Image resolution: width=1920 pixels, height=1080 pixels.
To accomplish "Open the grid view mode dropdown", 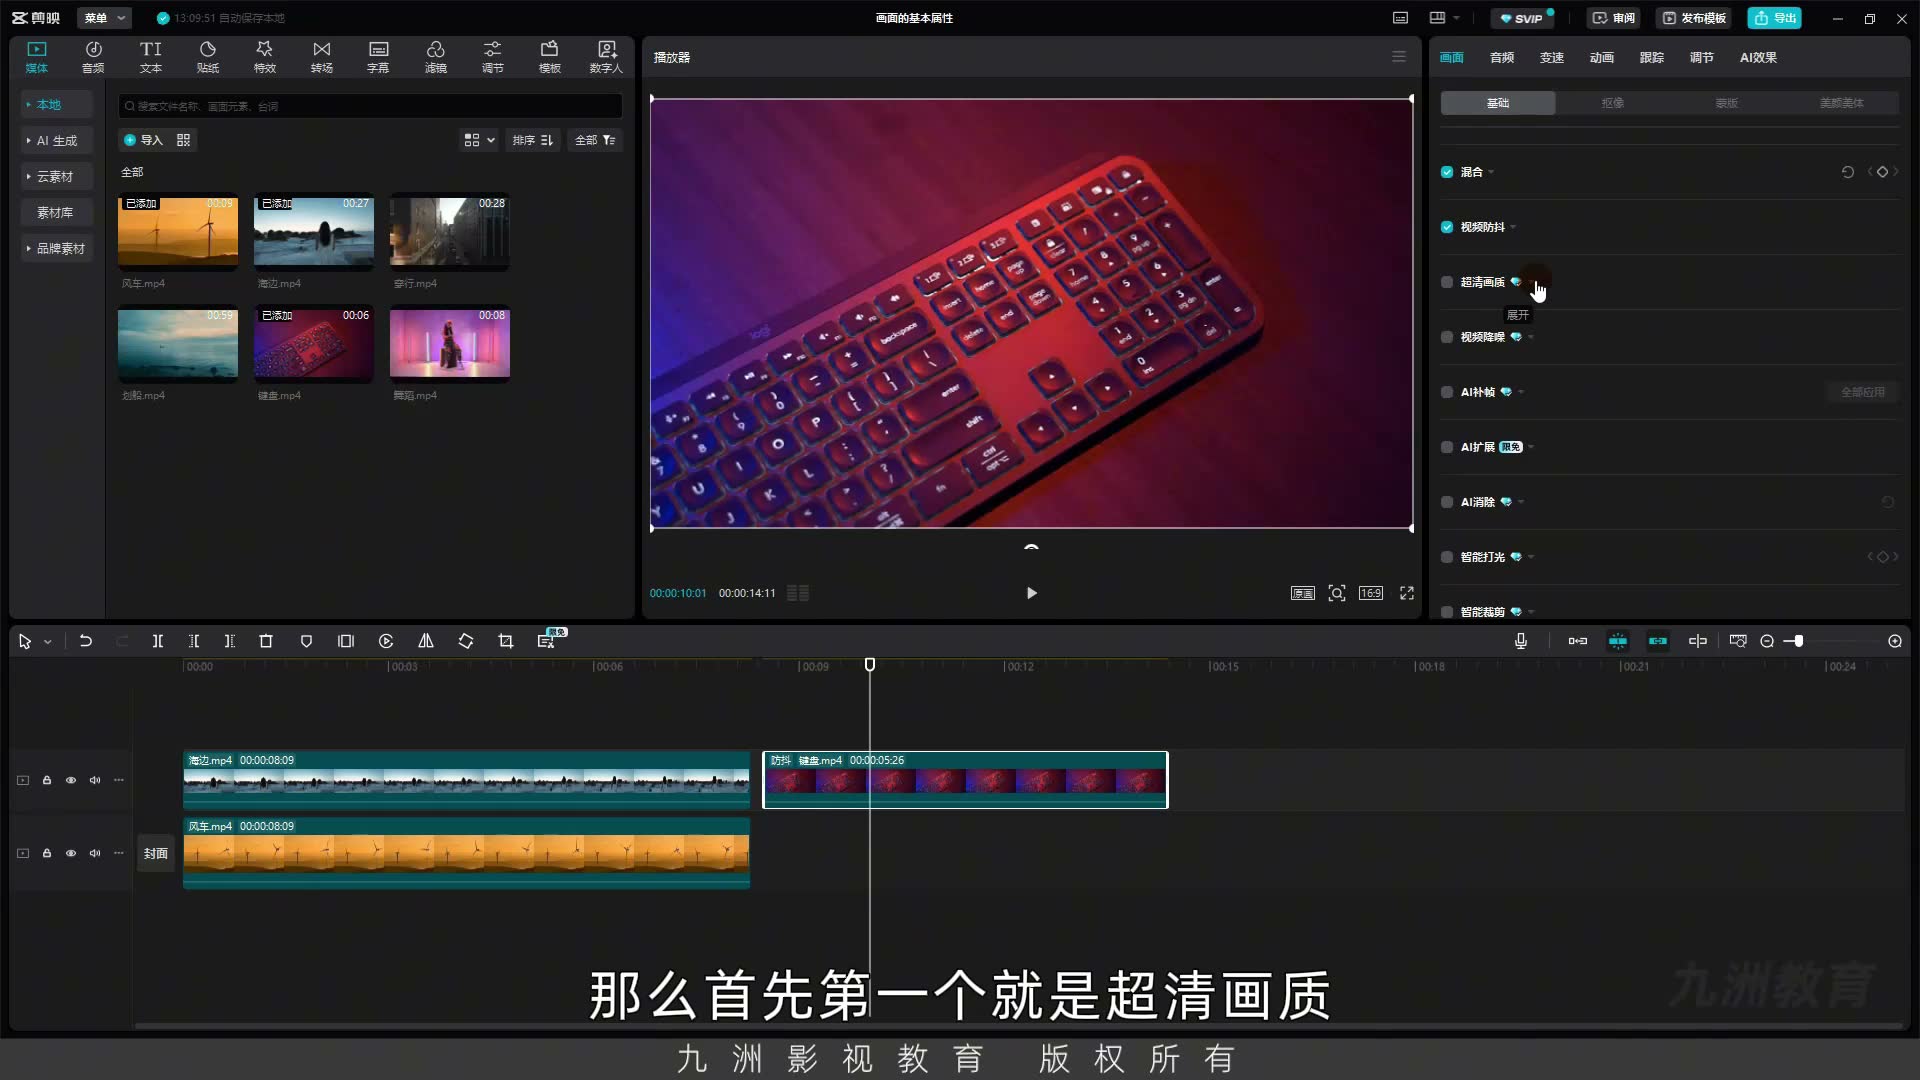I will click(480, 140).
